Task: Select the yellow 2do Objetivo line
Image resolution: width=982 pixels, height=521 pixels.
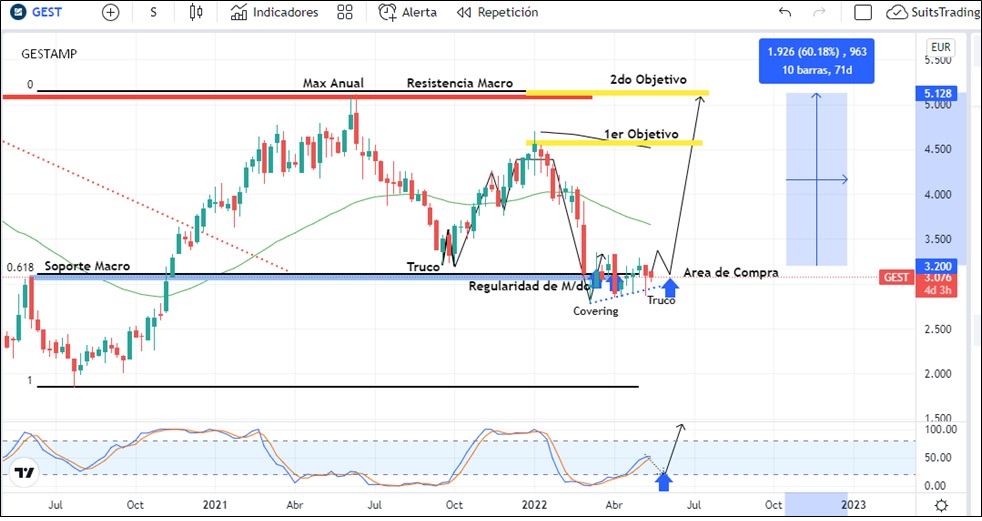Action: pyautogui.click(x=620, y=93)
